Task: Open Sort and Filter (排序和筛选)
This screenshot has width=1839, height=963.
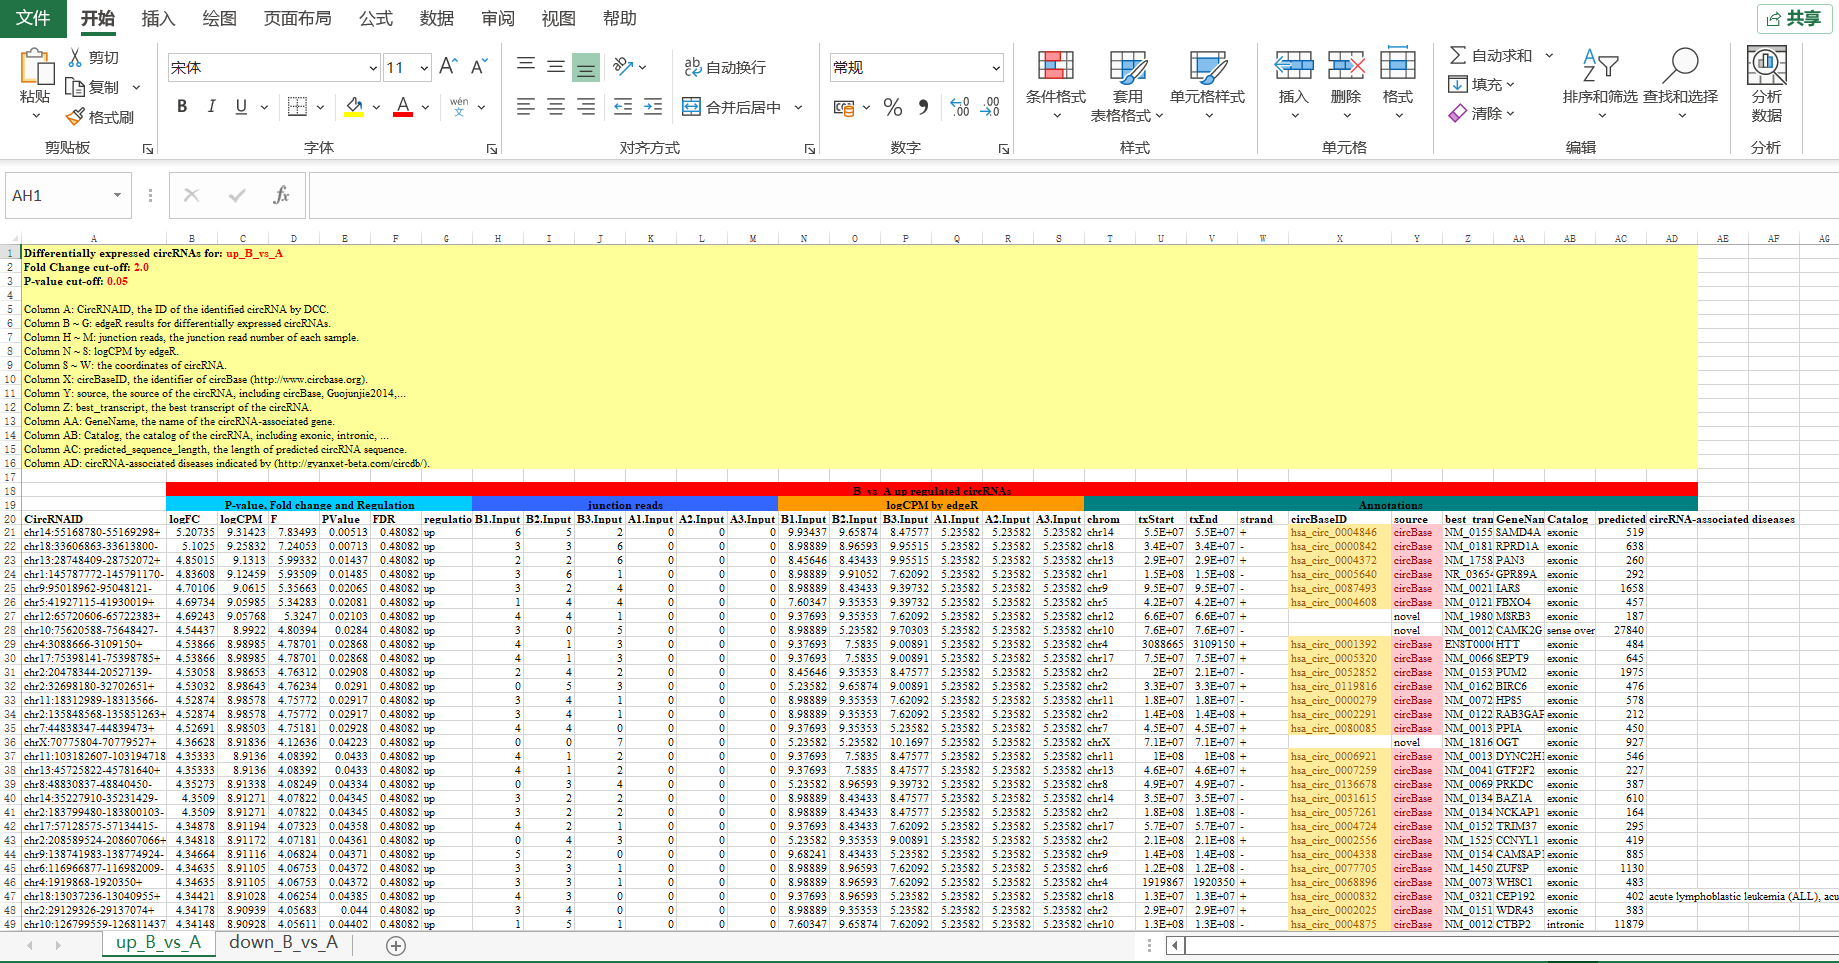Action: pos(1600,84)
